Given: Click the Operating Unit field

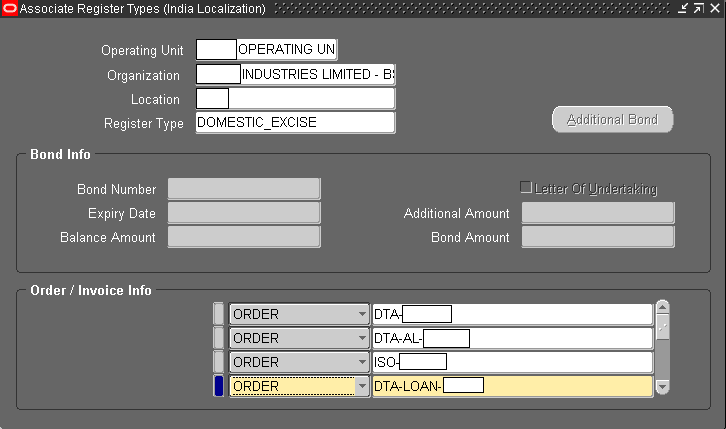Looking at the screenshot, I should 267,50.
